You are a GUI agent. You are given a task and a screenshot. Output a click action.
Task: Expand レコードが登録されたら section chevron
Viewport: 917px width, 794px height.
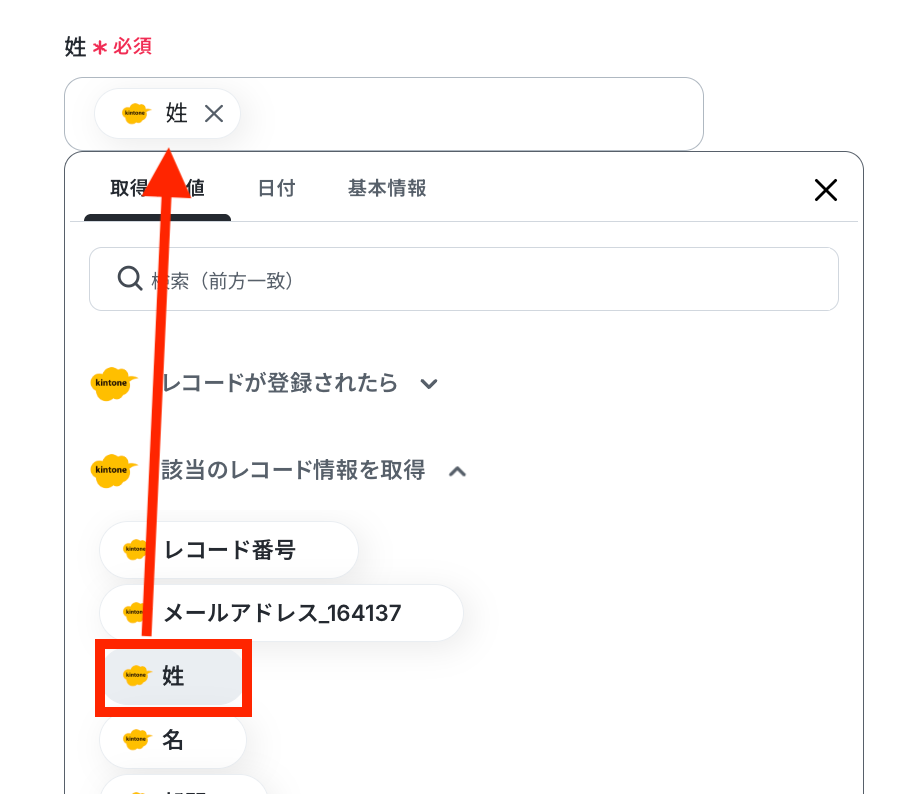pyautogui.click(x=429, y=384)
